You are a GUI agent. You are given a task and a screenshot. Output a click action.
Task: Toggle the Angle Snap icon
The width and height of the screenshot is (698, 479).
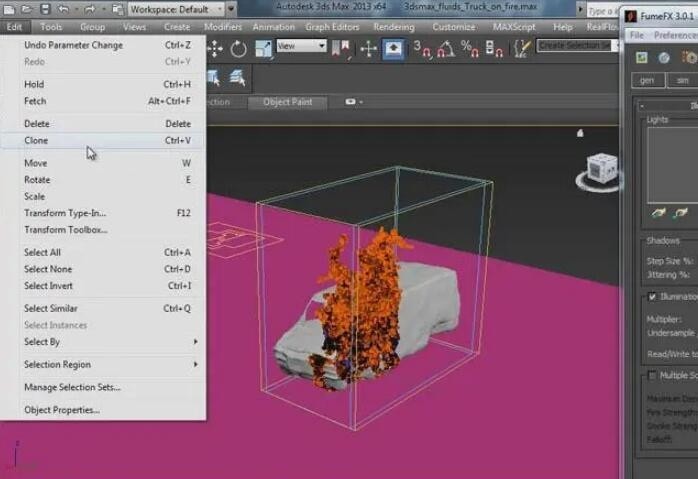tap(444, 47)
